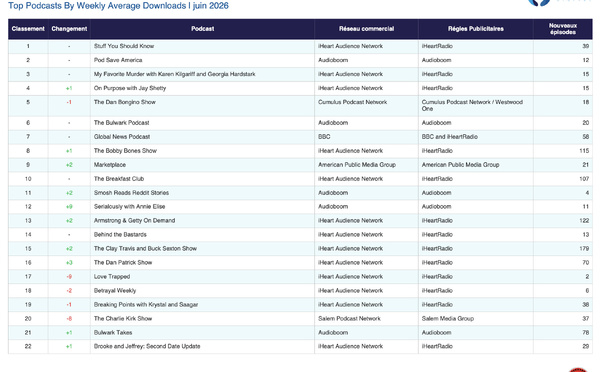
Task: Select On Purpose with Jay Shetty
Action: (x=130, y=88)
